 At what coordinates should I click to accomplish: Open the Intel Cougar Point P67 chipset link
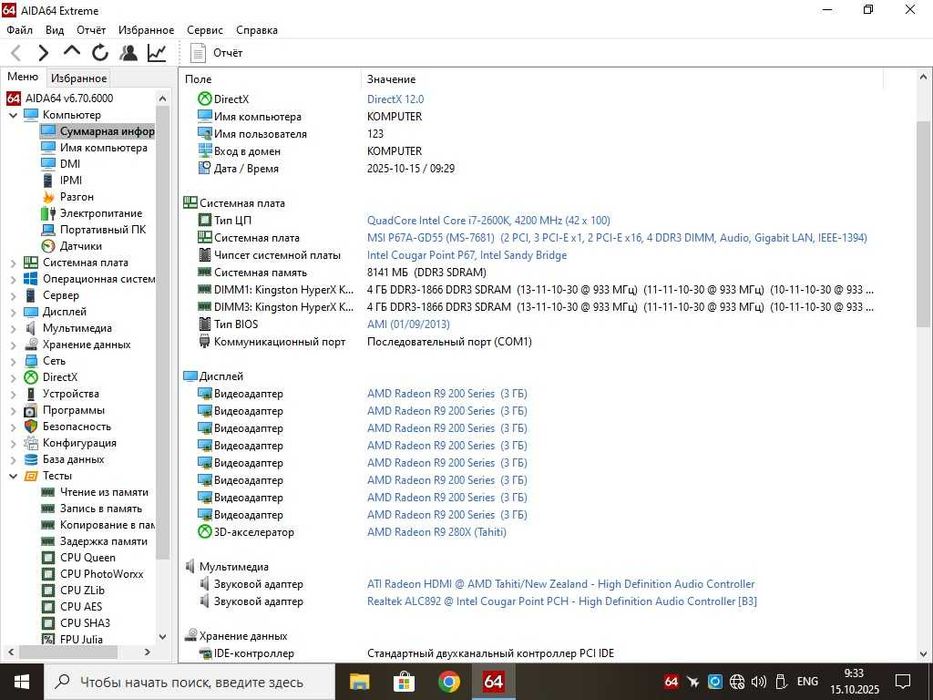[x=466, y=255]
